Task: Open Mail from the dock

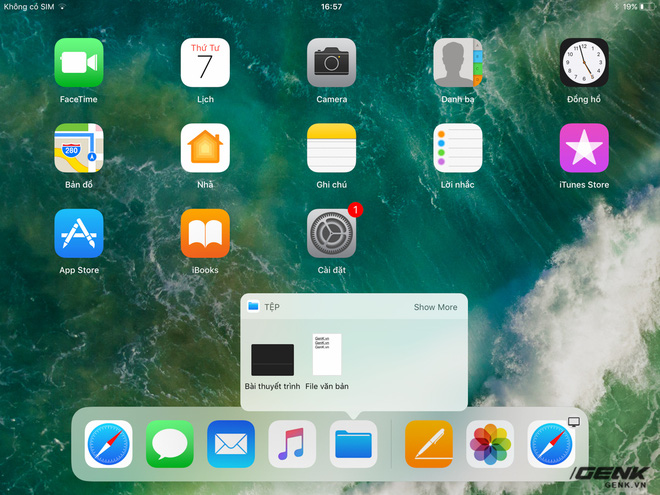Action: pyautogui.click(x=231, y=444)
